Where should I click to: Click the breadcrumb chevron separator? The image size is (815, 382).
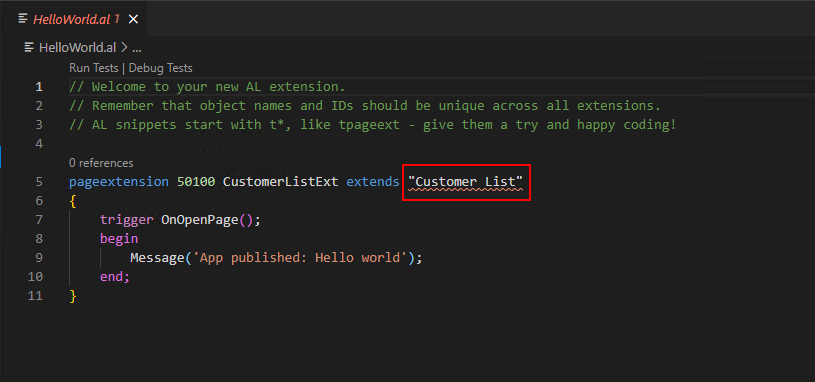124,48
